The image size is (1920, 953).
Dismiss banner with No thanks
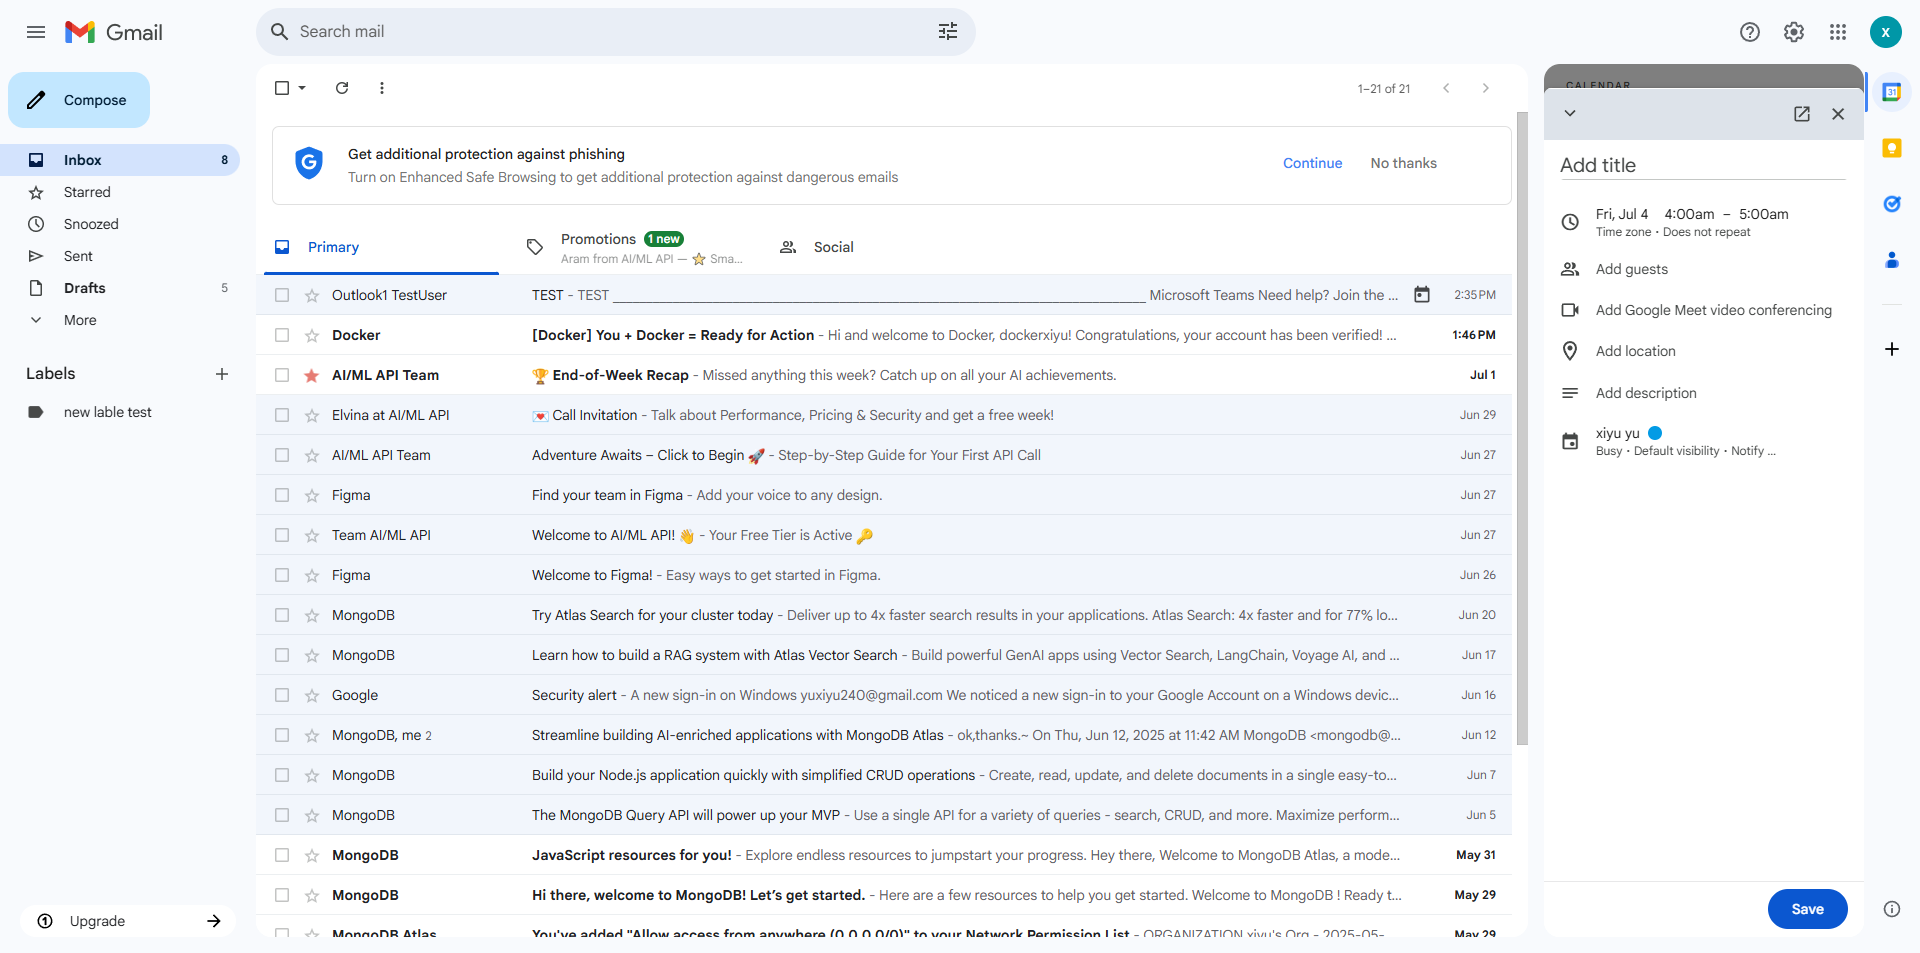[1403, 163]
